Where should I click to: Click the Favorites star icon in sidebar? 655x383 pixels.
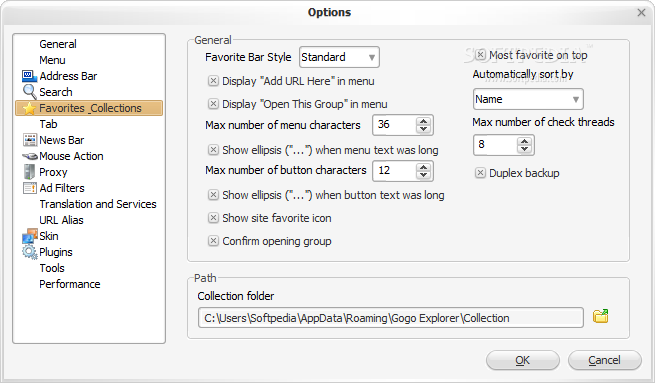click(29, 108)
